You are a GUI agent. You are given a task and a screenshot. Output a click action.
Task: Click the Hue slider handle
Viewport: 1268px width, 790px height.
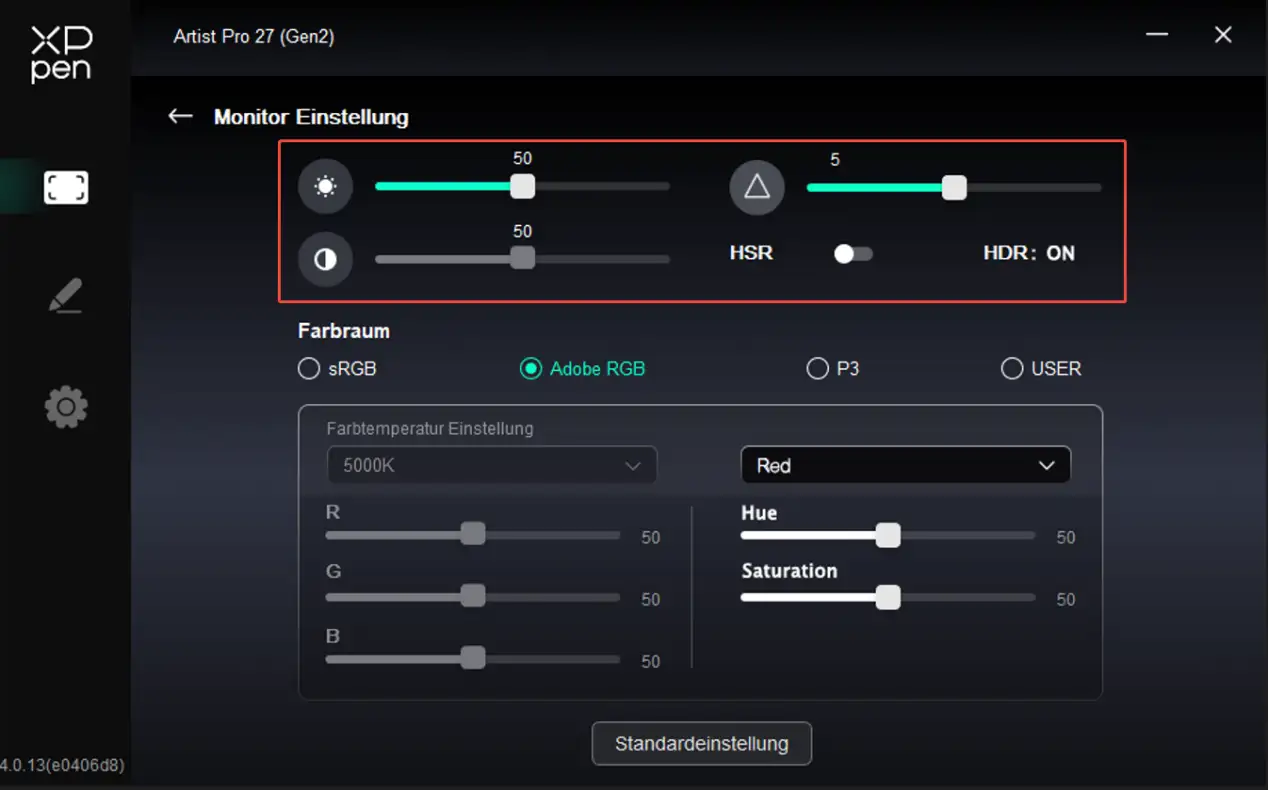pyautogui.click(x=888, y=536)
